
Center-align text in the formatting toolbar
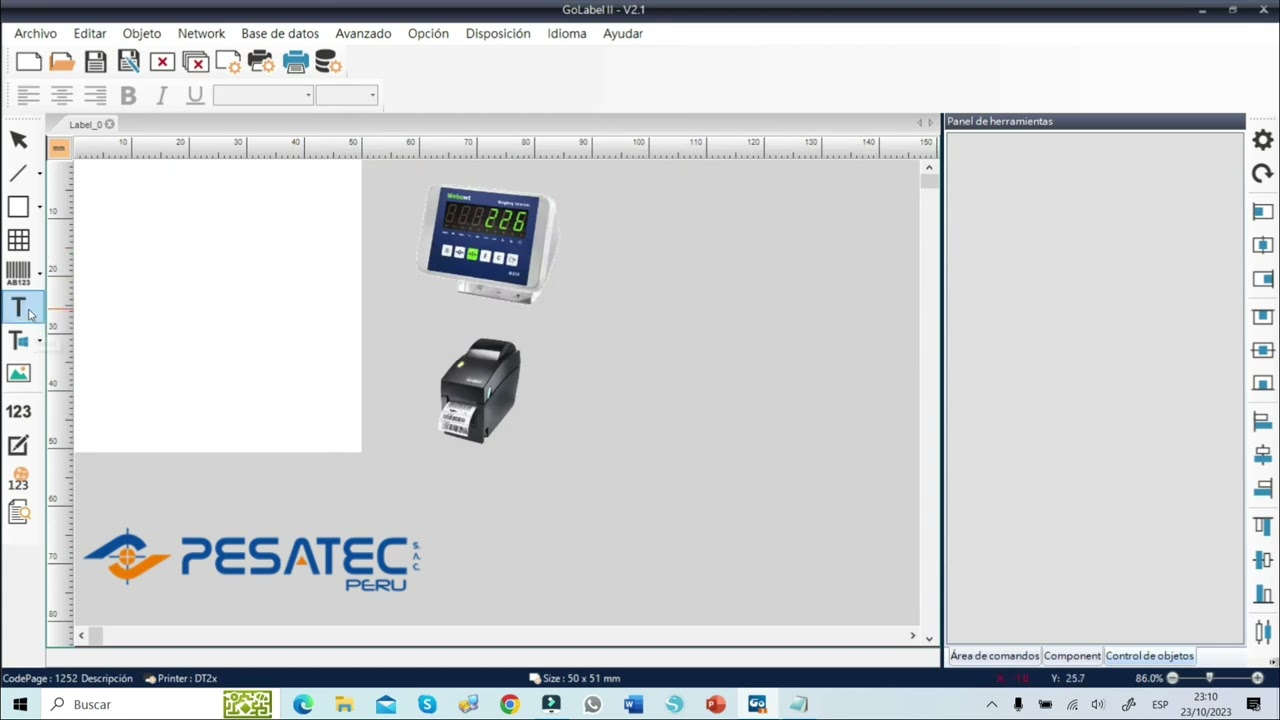pos(62,95)
